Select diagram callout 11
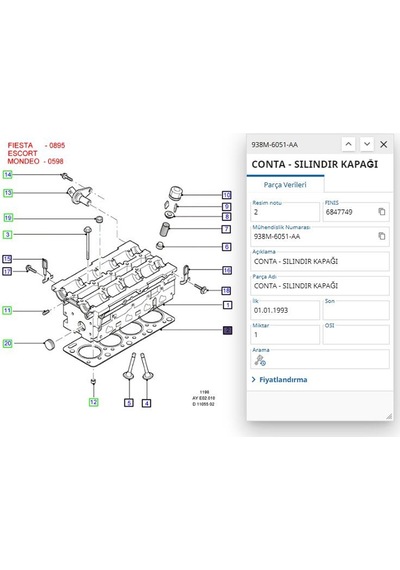Image resolution: width=400 pixels, height=570 pixels. (x=7, y=310)
